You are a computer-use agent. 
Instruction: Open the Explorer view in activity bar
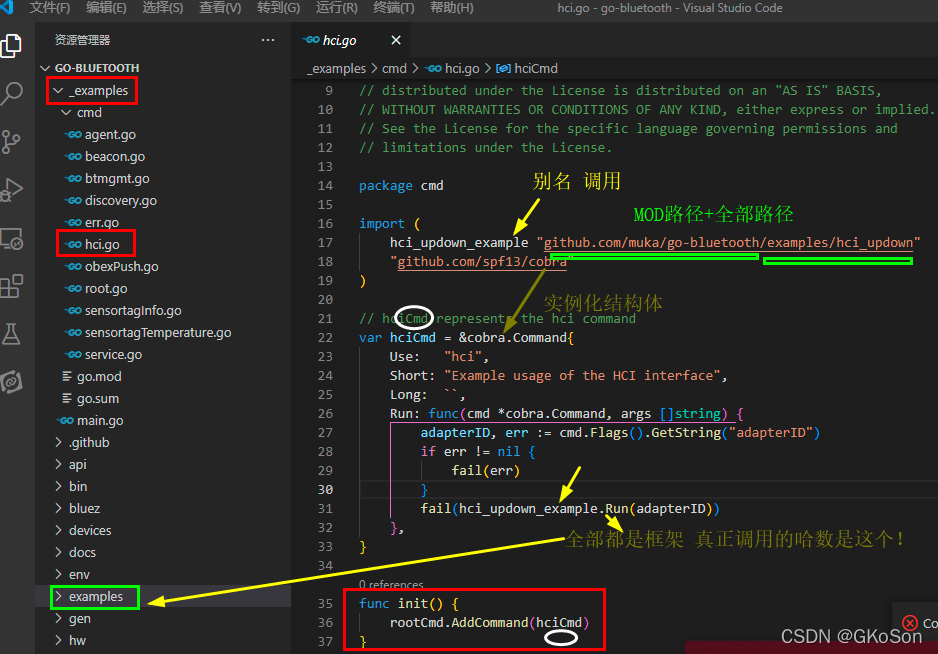click(x=11, y=45)
